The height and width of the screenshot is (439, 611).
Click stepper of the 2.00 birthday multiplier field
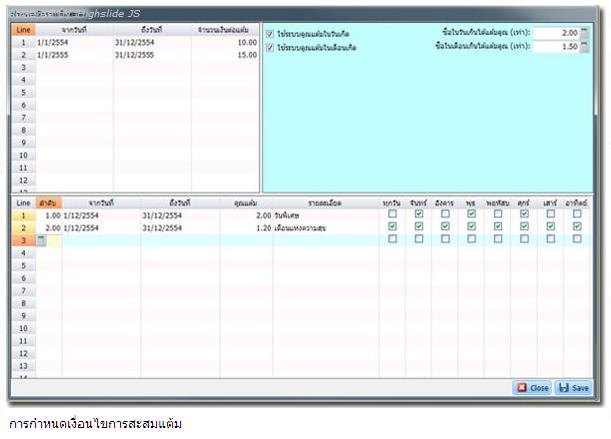pos(585,33)
